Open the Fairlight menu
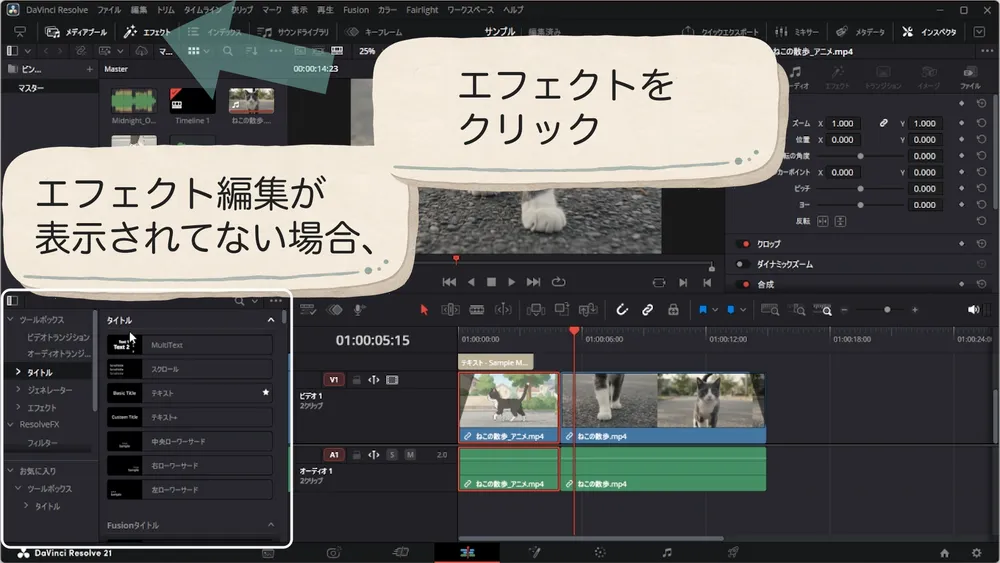Screen dimensions: 1000x563 tap(422, 10)
